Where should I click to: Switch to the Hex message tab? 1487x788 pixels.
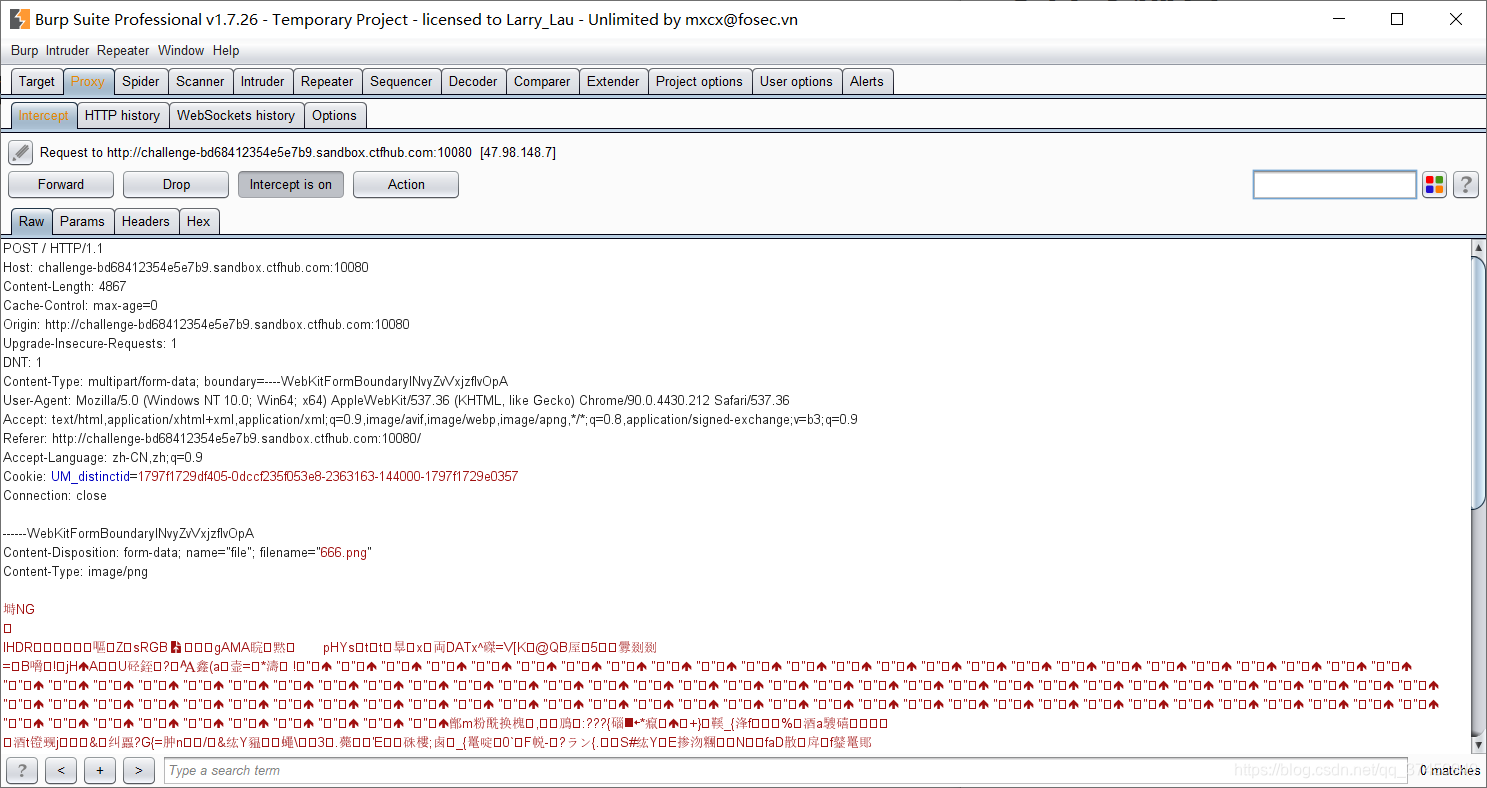click(199, 221)
